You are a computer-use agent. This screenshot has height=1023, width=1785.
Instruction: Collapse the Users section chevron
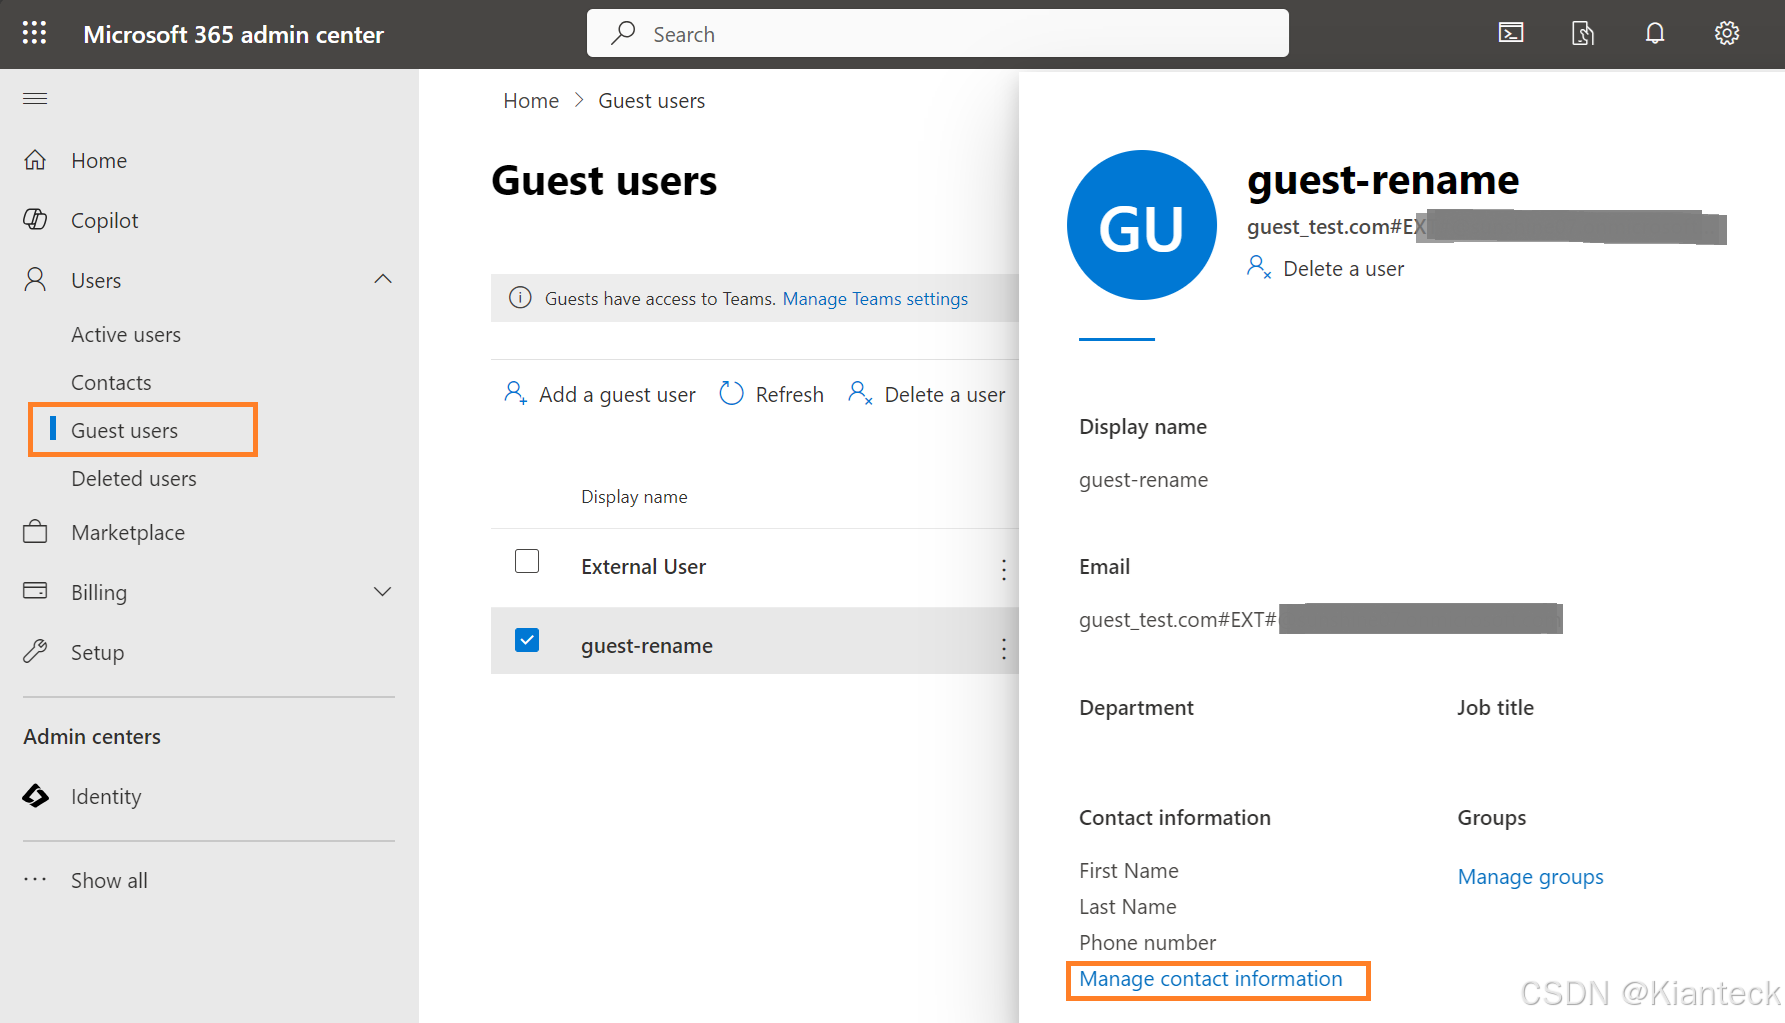(x=383, y=279)
